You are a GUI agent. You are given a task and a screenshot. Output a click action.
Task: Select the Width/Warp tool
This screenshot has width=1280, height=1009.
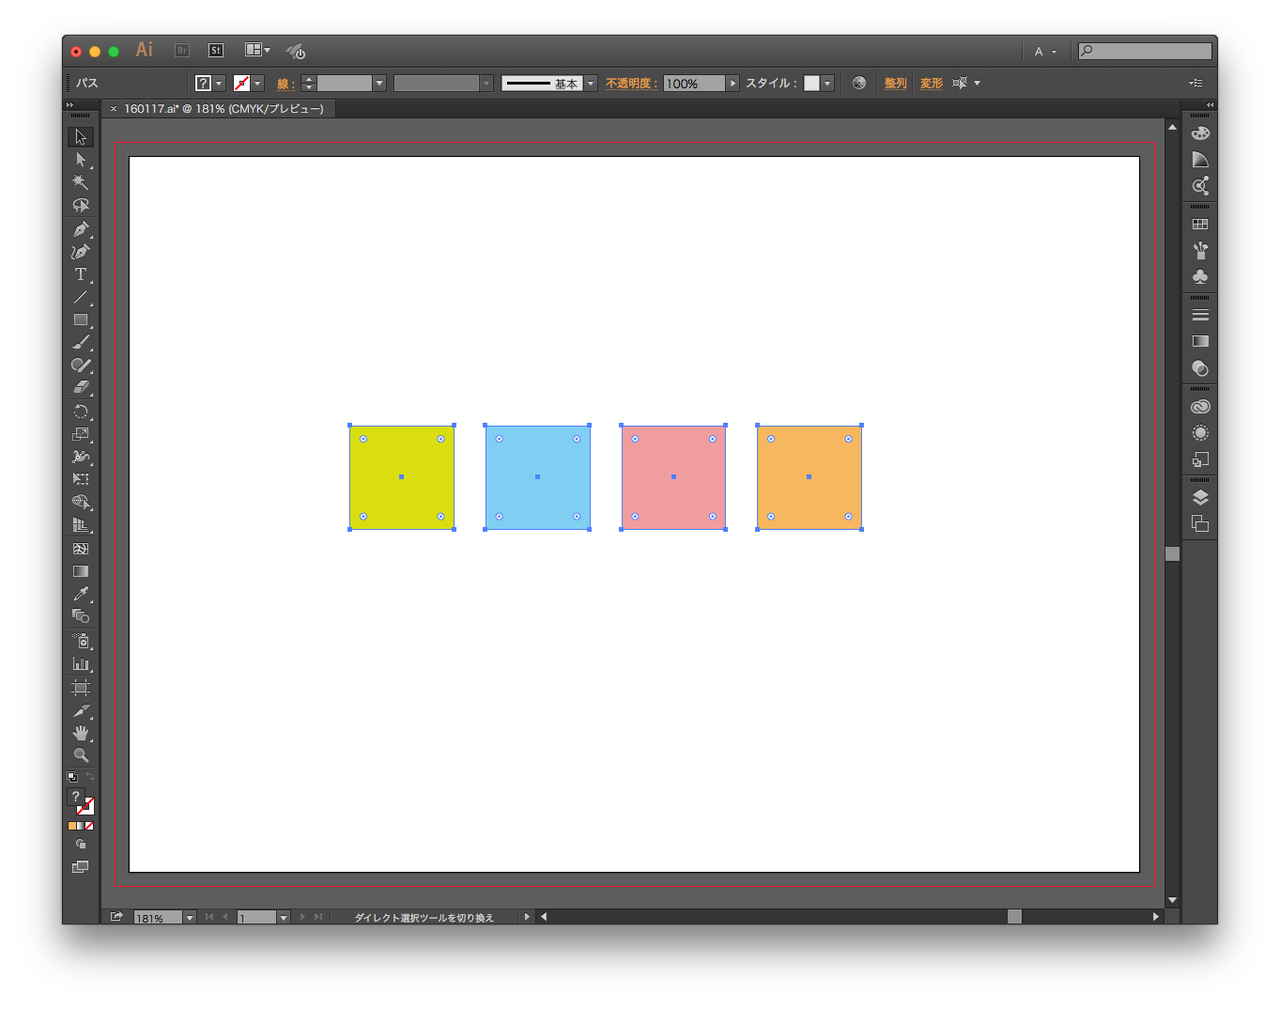coord(81,457)
